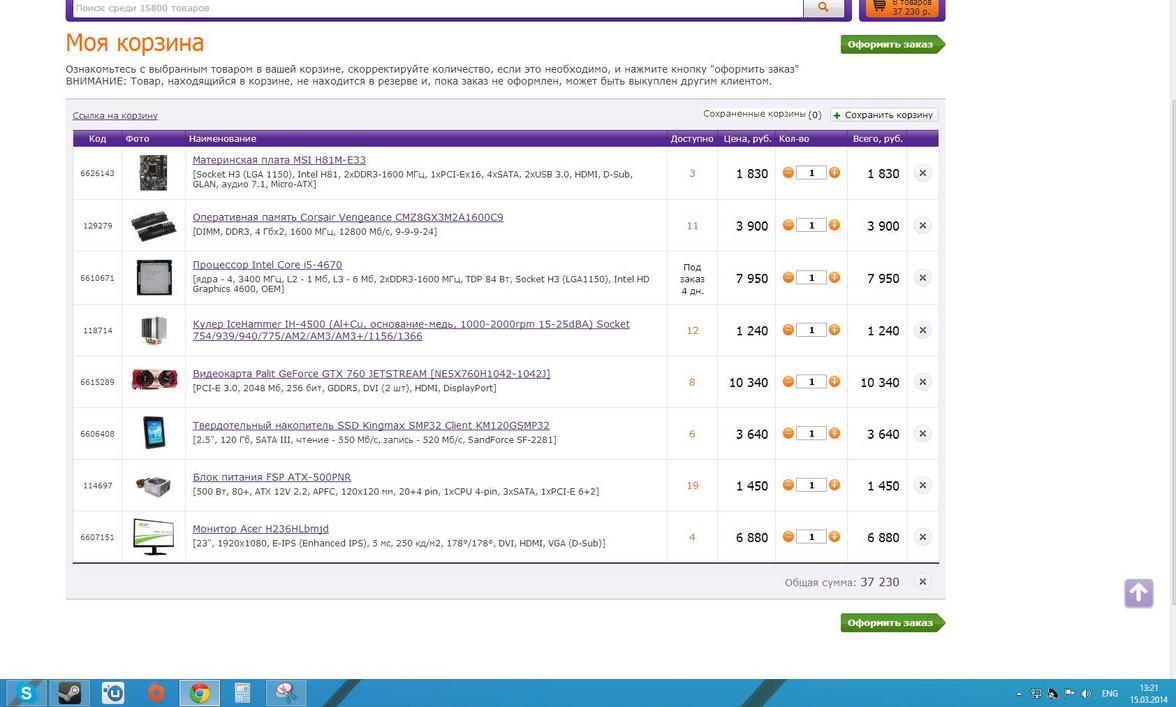Decrease quantity of MSI H81M-E33 motherboard
The width and height of the screenshot is (1176, 707).
tap(788, 173)
